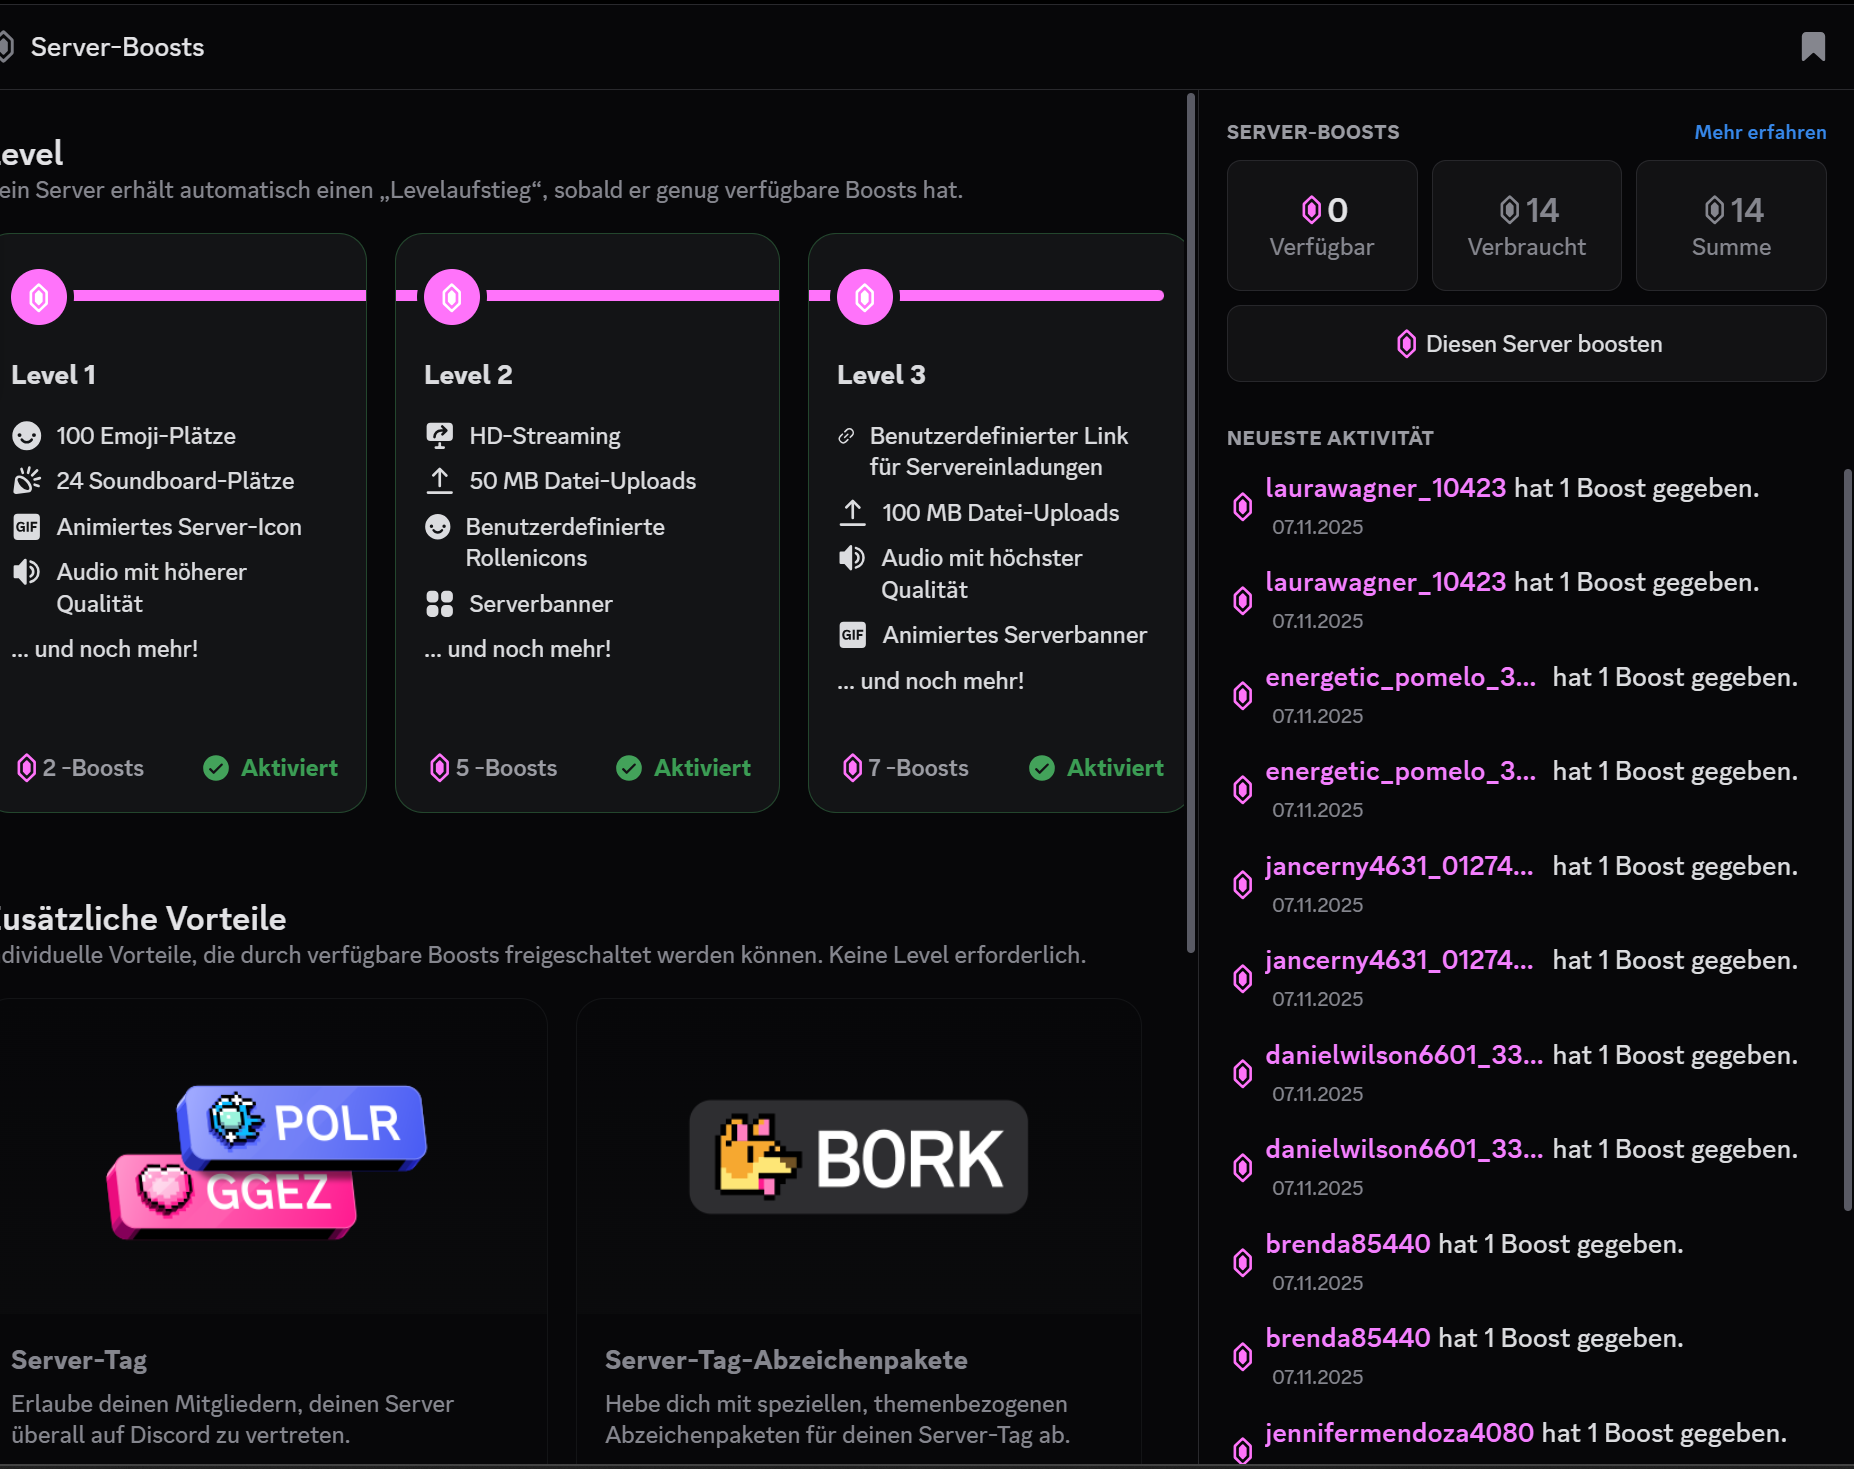The height and width of the screenshot is (1469, 1854).
Task: Click the main panel vertical scrollbar
Action: click(x=1190, y=522)
